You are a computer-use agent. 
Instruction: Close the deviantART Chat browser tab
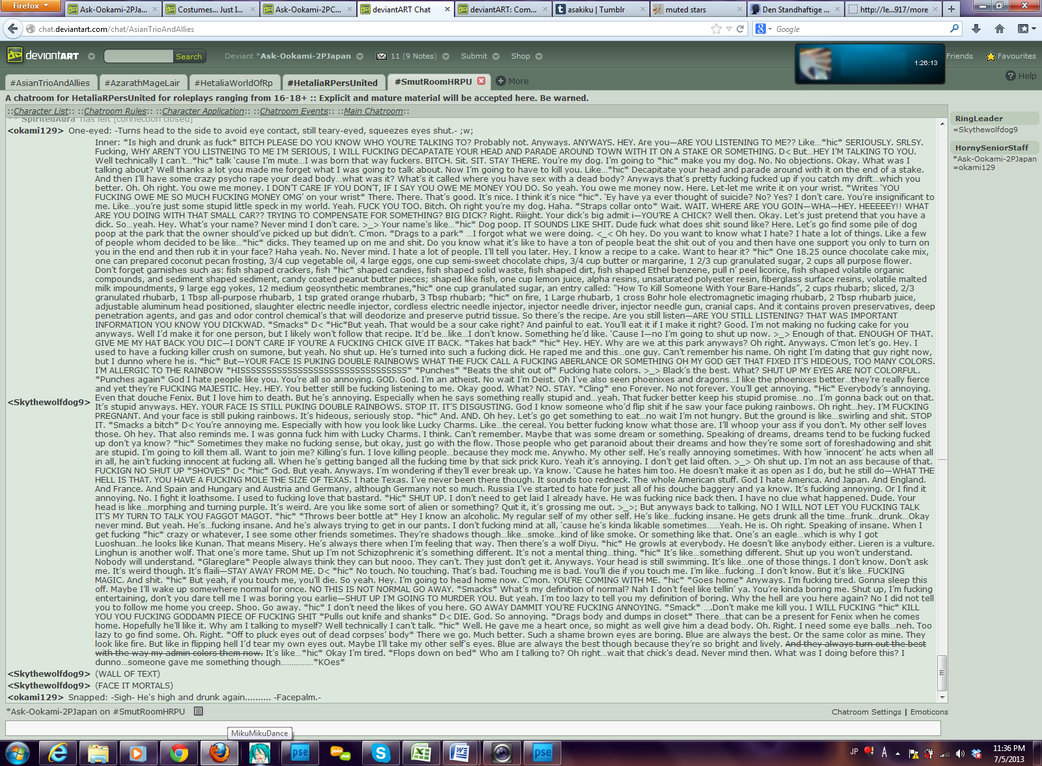(x=447, y=9)
